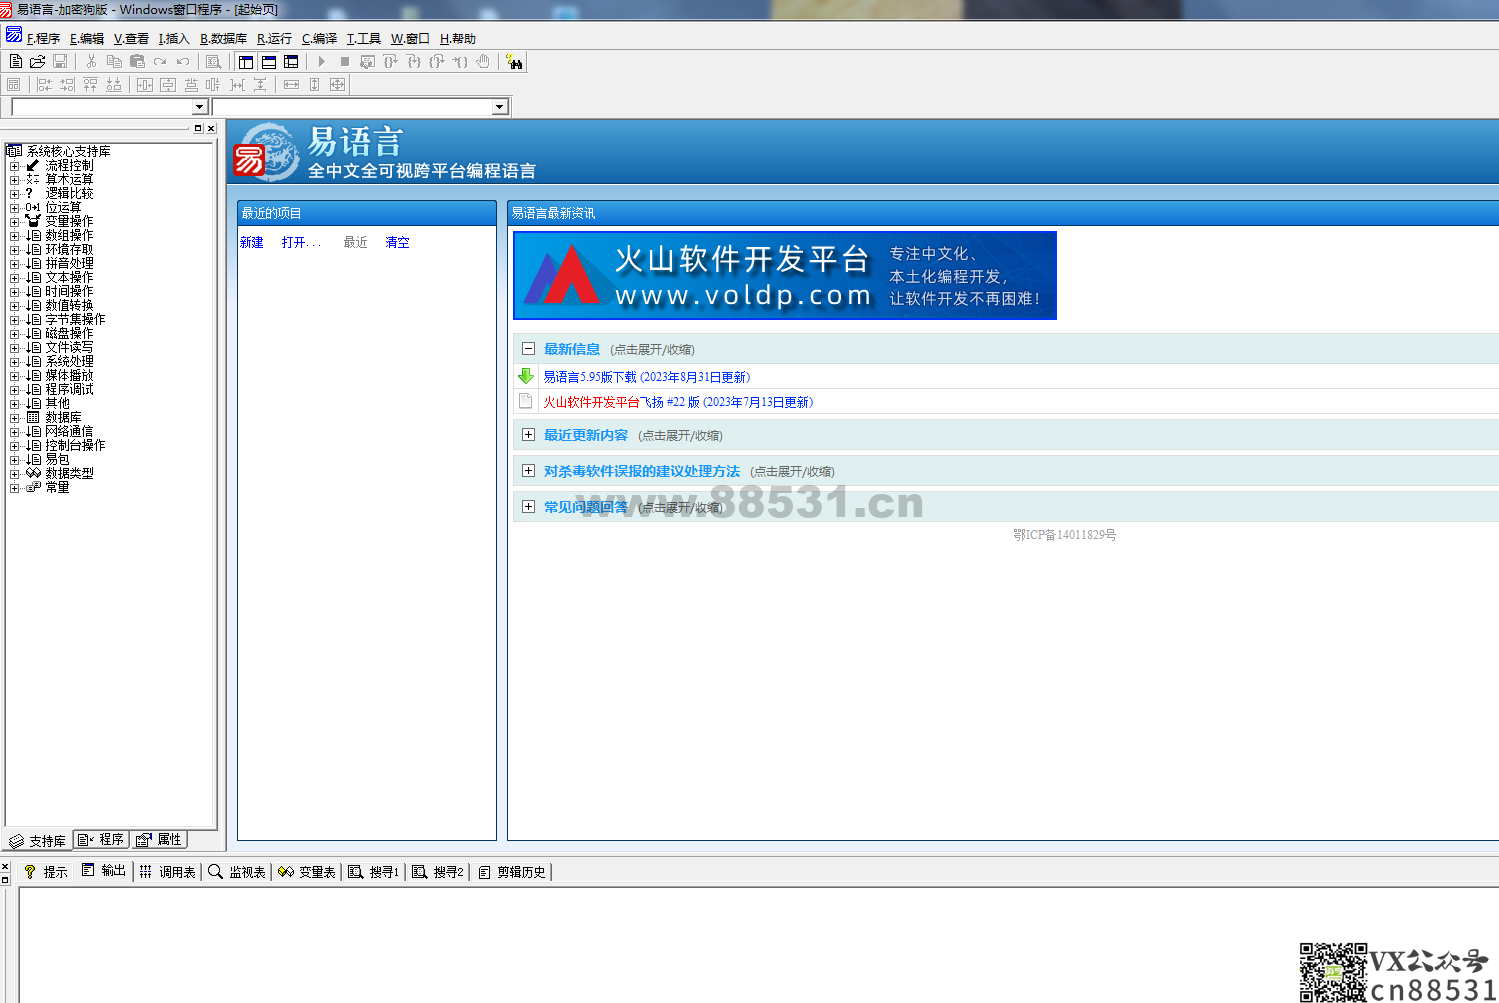Expand the 最近更新内容 section

528,435
